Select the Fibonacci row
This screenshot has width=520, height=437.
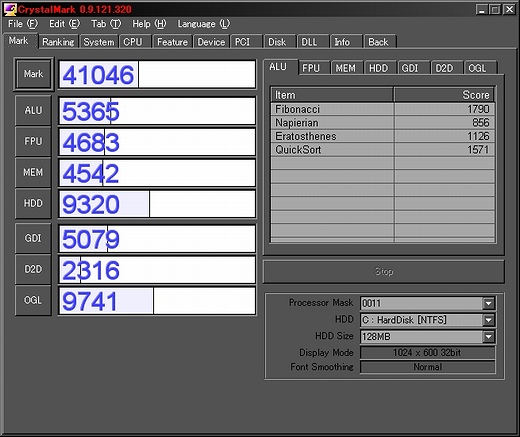point(383,109)
